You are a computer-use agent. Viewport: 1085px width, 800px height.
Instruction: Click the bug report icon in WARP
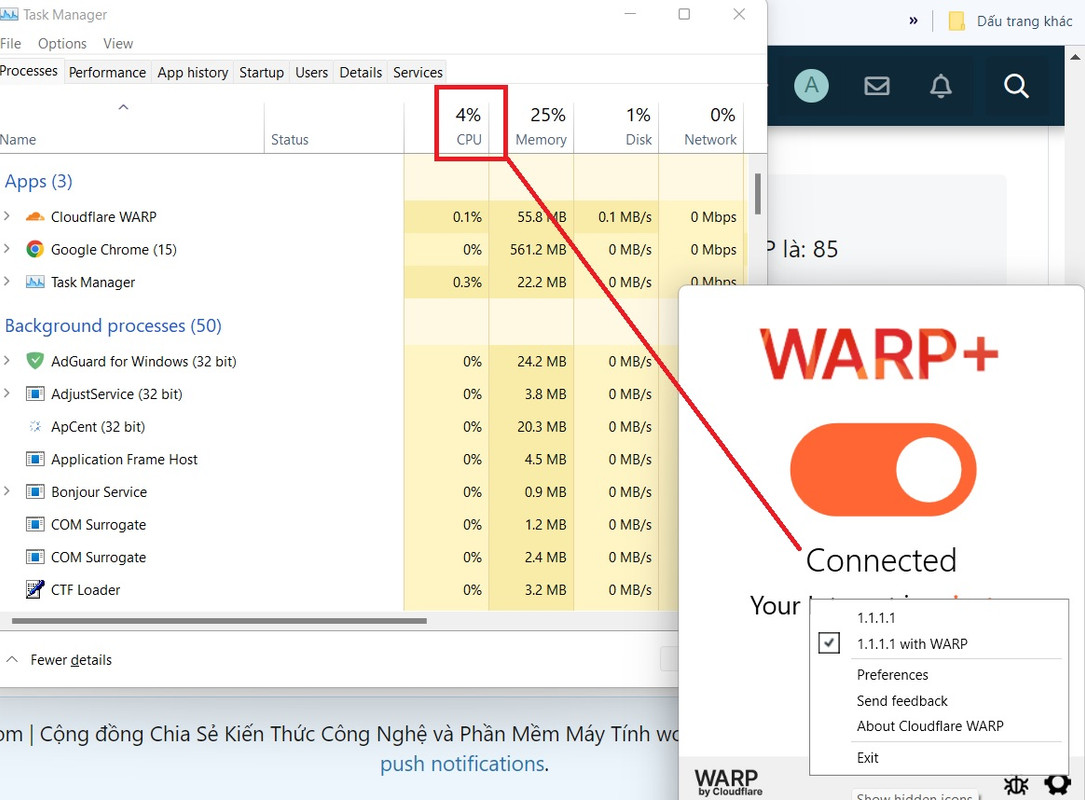[x=1016, y=785]
